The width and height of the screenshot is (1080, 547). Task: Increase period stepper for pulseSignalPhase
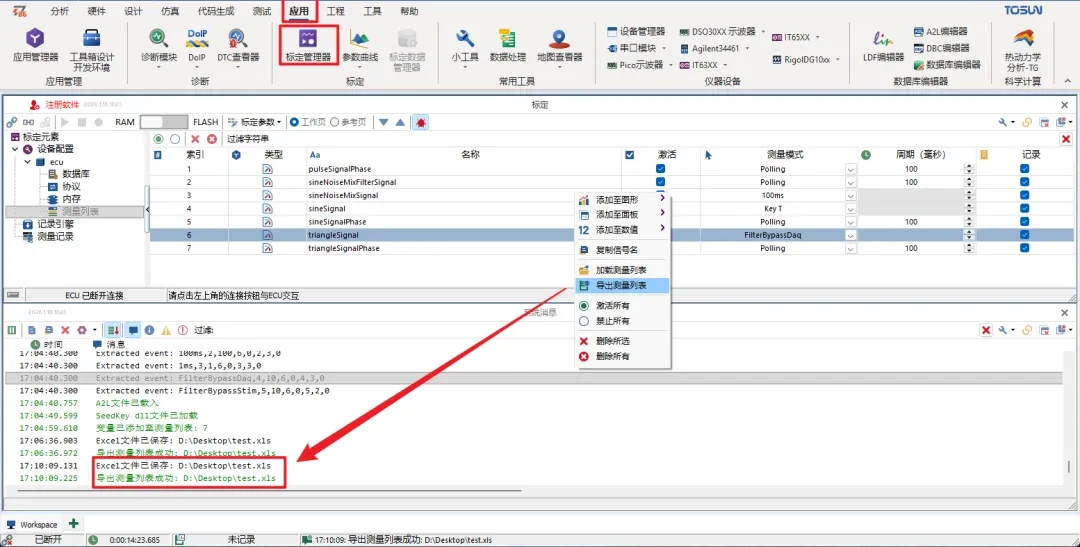click(969, 166)
